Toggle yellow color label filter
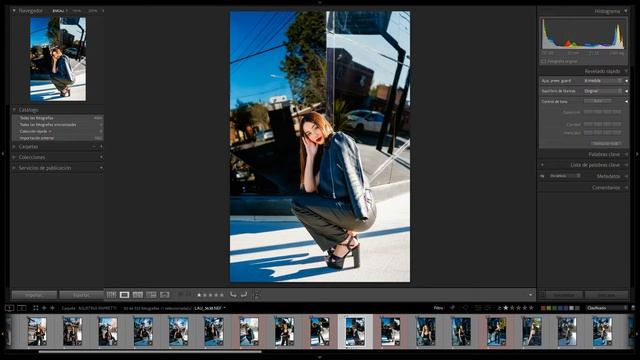The image size is (640, 360). coord(549,308)
